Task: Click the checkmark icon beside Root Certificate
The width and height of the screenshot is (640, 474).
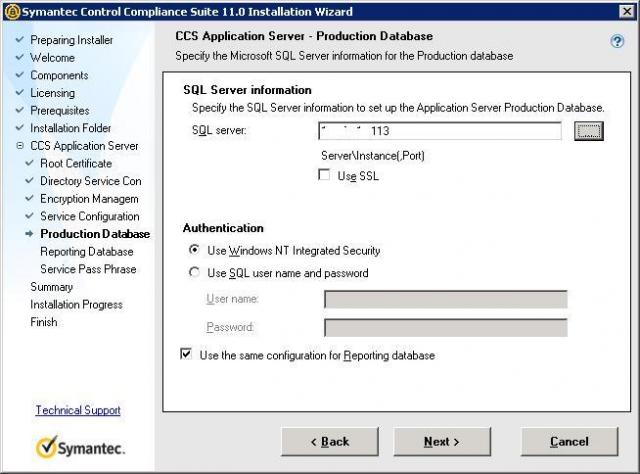Action: click(29, 162)
